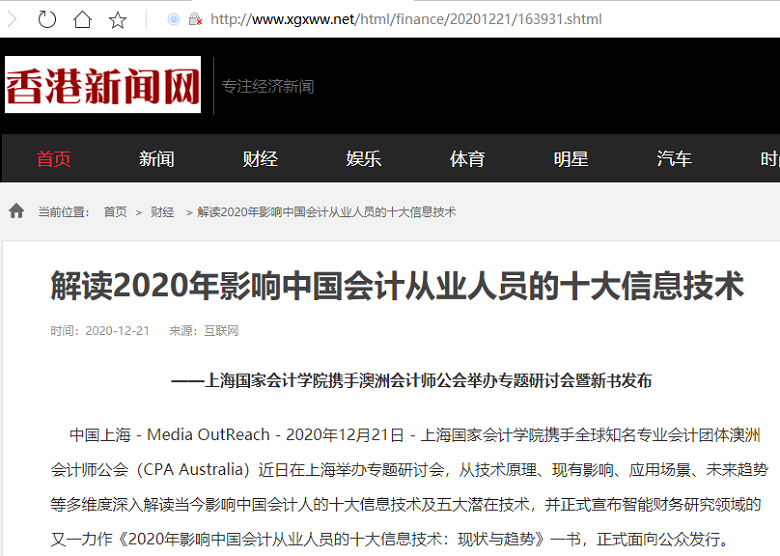Viewport: 780px width, 556px height.
Task: Switch to the 财经 section
Action: coord(260,159)
